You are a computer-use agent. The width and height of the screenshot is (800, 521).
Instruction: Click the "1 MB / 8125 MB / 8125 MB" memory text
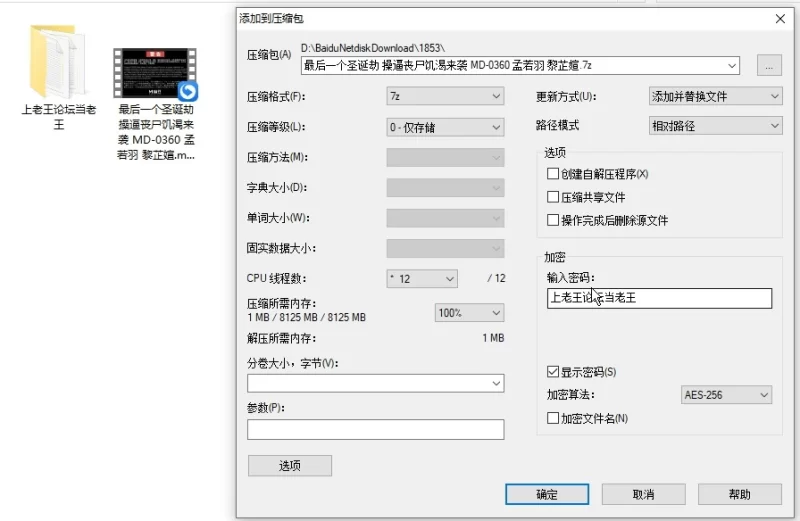(307, 317)
